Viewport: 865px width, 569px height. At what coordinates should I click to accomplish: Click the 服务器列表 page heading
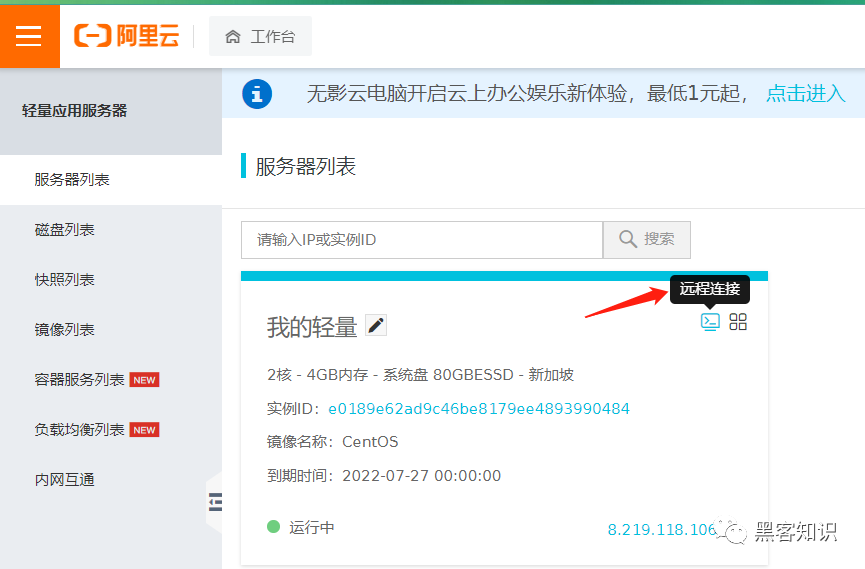[306, 167]
